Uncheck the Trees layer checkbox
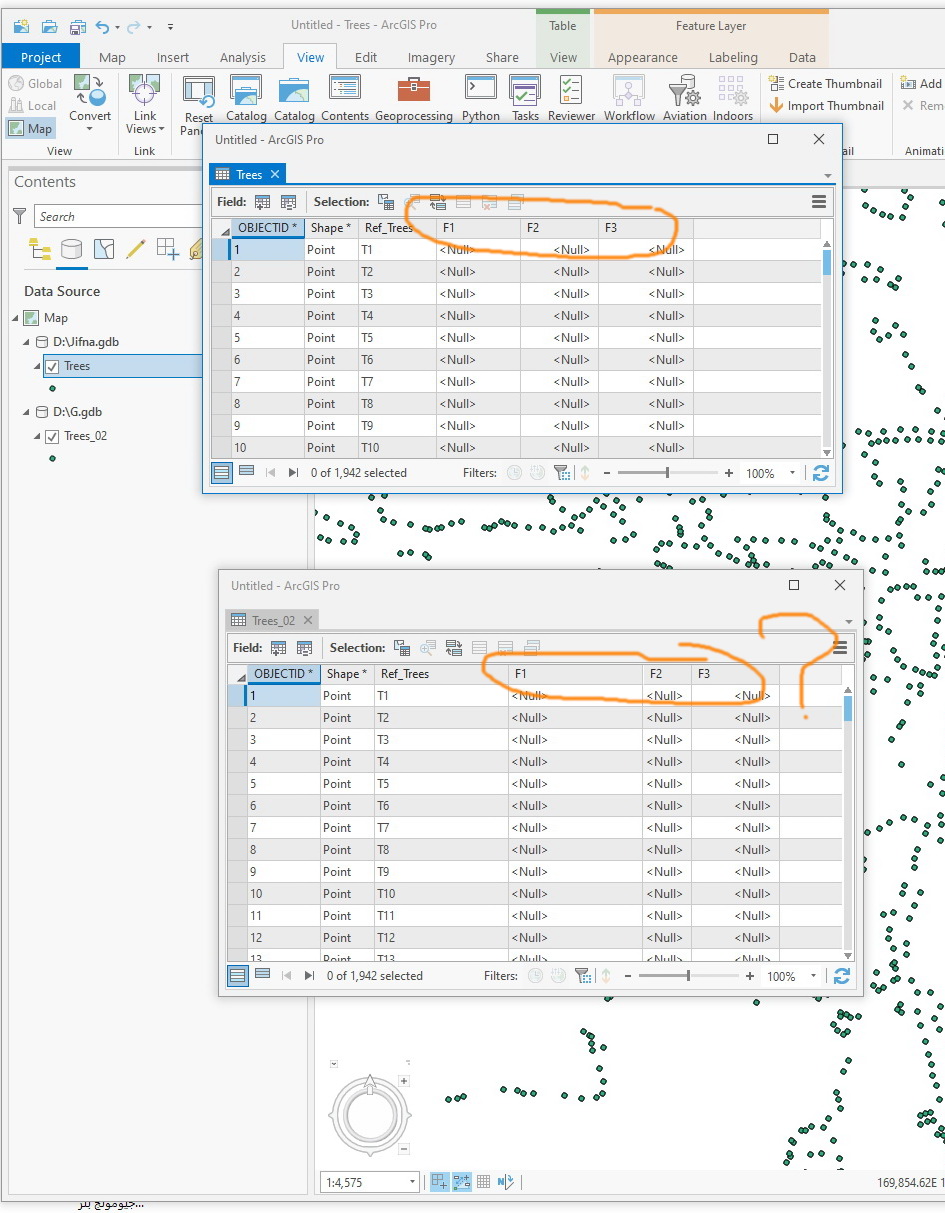 pyautogui.click(x=52, y=366)
